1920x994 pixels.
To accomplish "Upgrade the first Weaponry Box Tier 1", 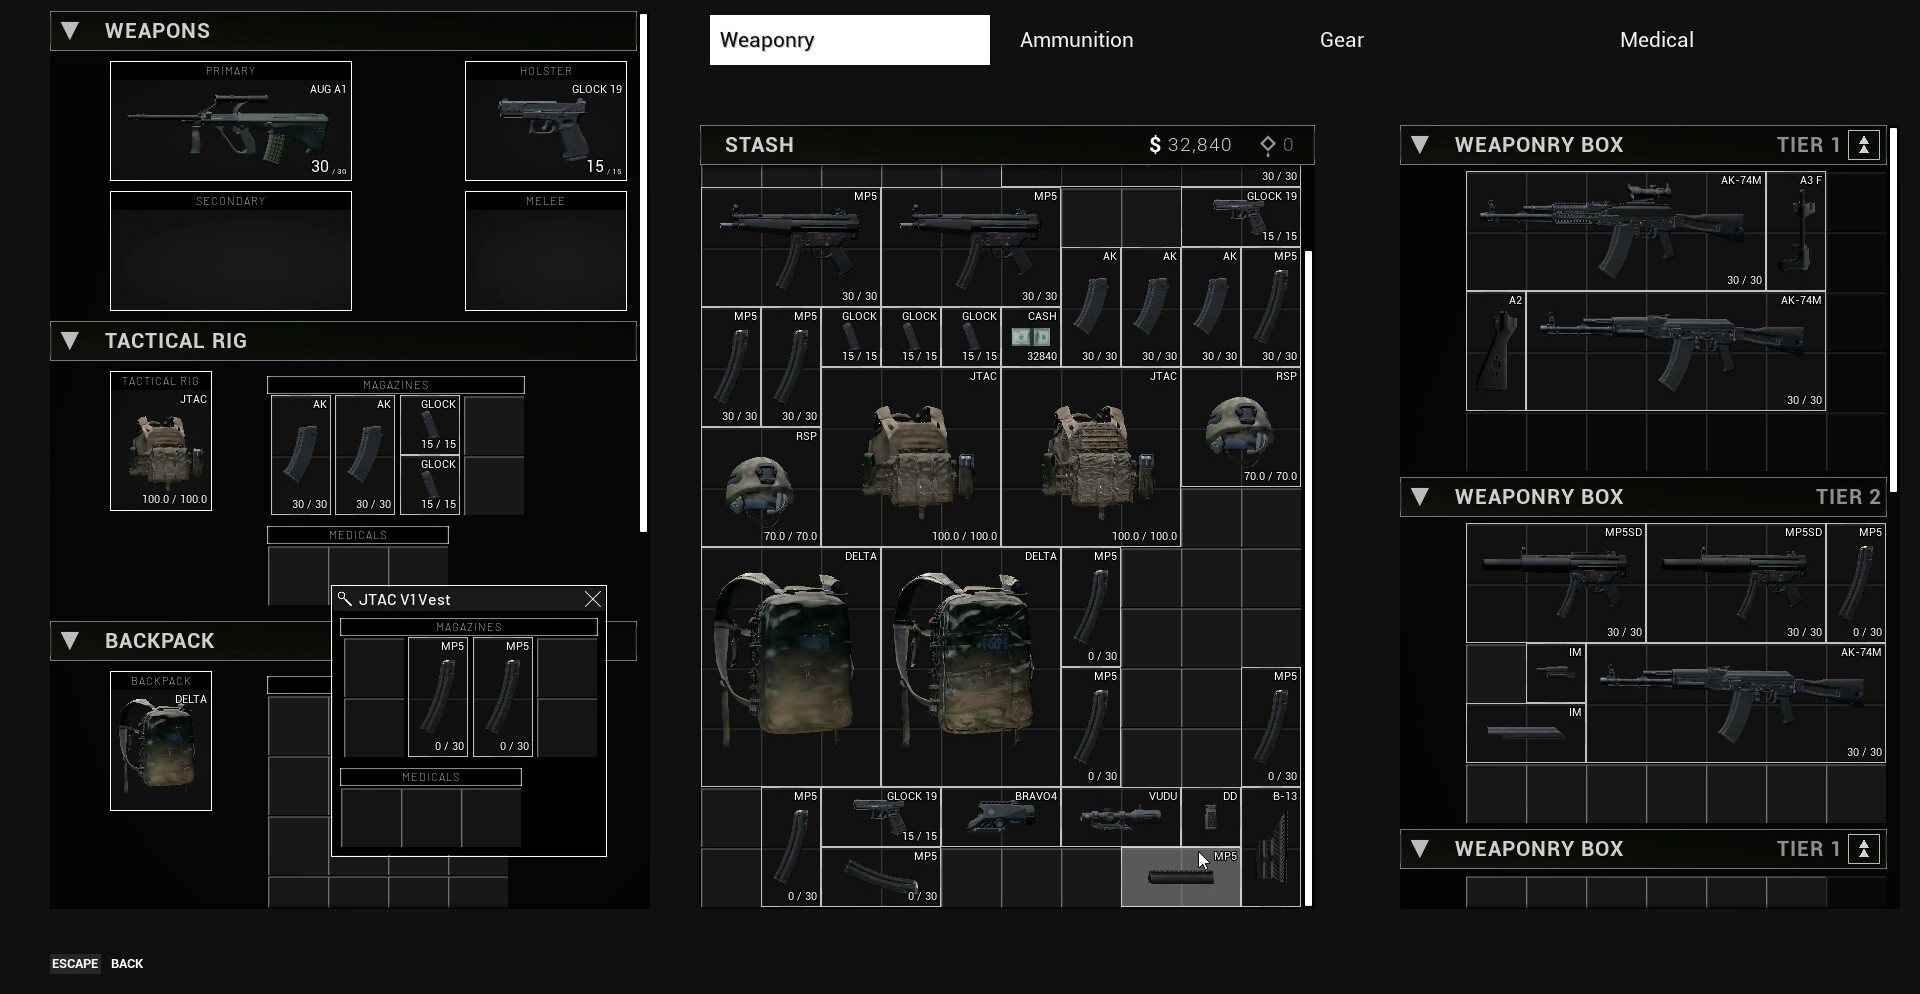I will tap(1864, 145).
